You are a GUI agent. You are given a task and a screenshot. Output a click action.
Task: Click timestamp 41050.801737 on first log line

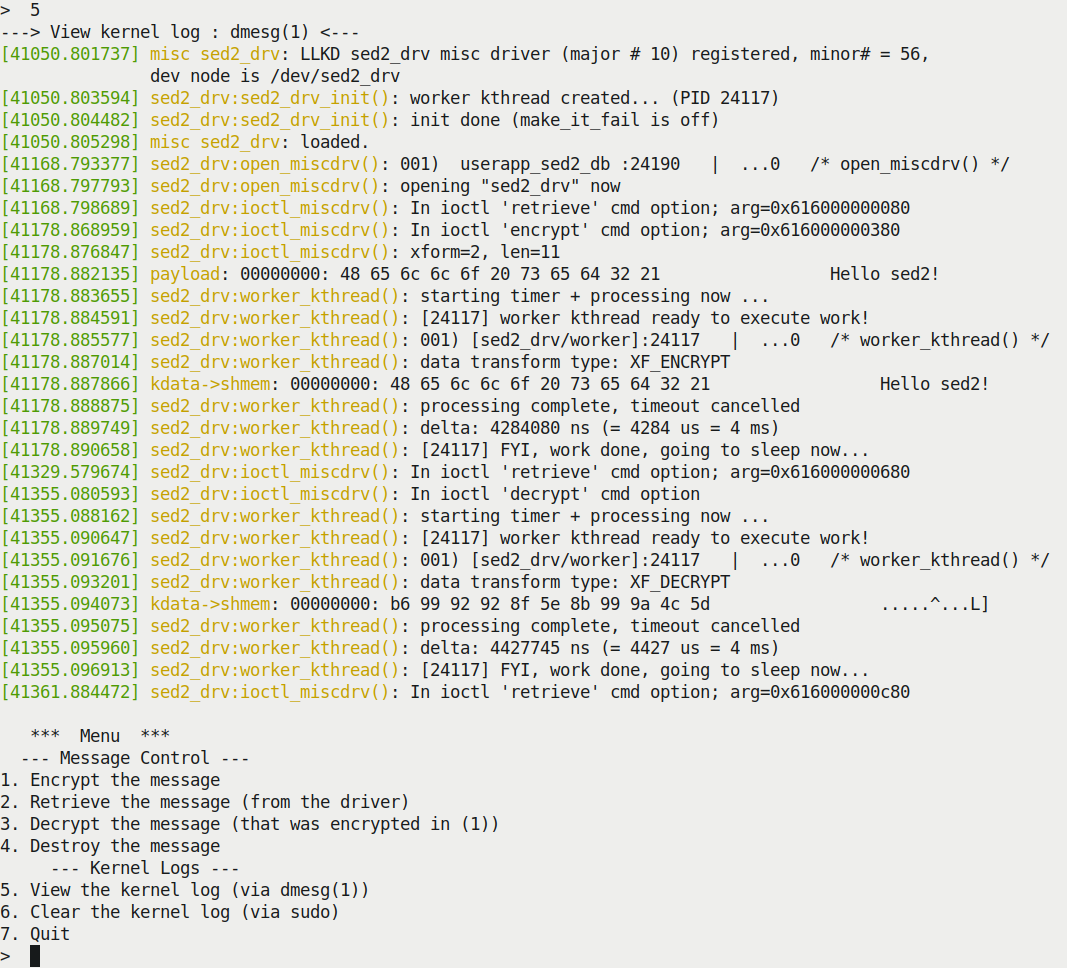(x=69, y=54)
